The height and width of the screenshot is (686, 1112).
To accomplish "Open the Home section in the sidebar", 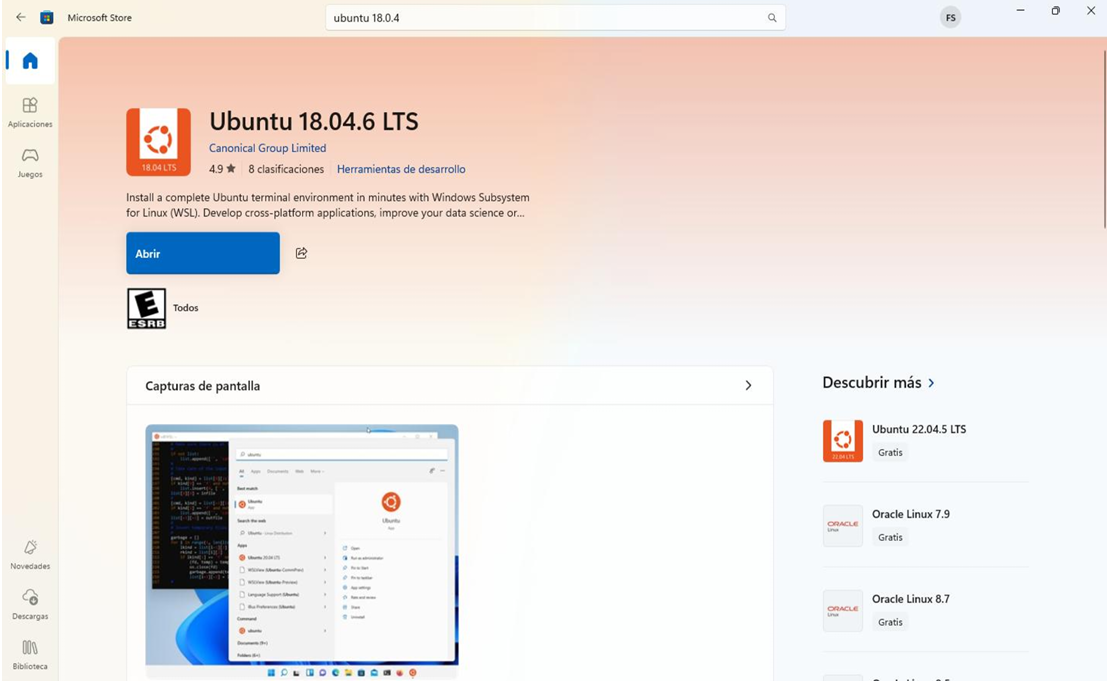I will (29, 61).
